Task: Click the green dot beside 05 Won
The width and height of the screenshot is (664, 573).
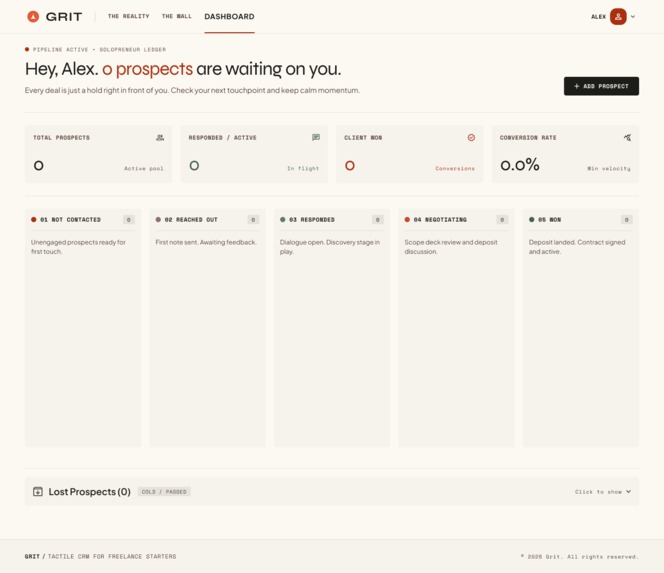Action: [531, 219]
